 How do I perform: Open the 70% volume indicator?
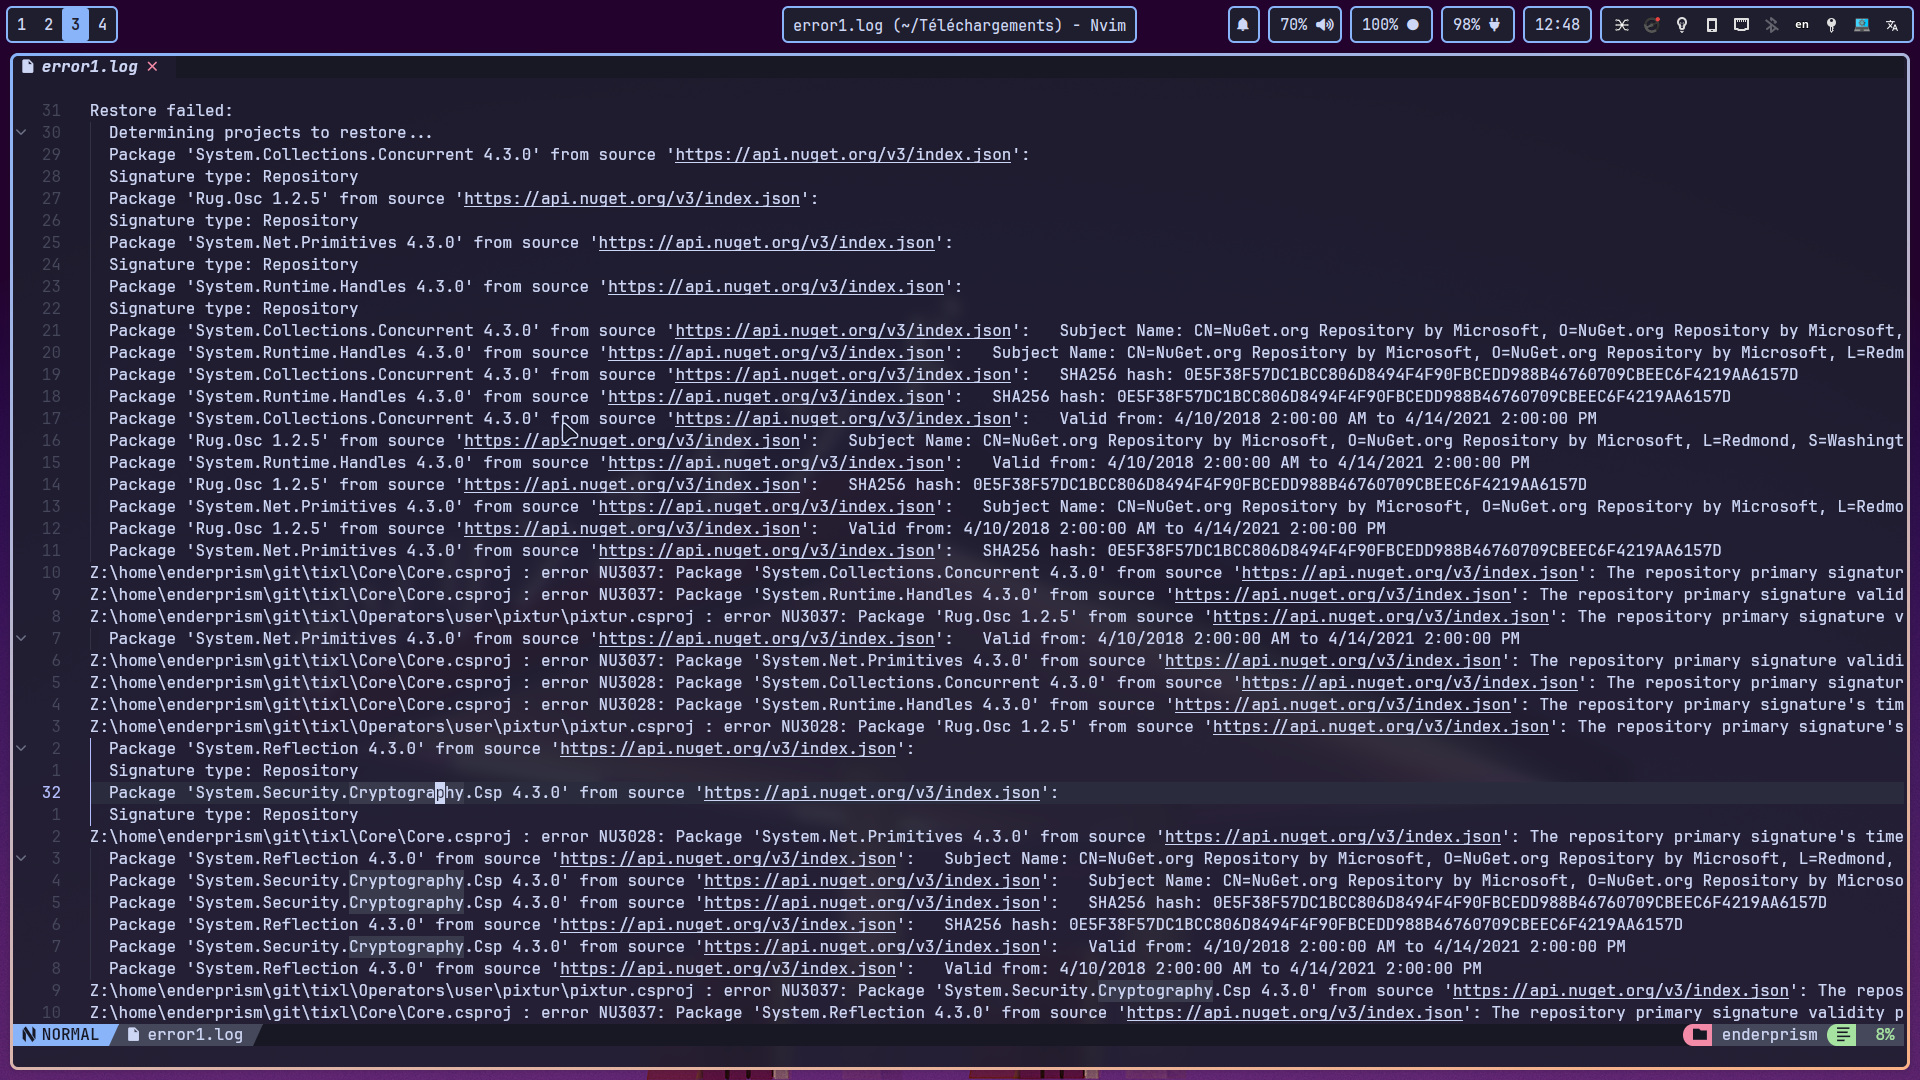tap(1304, 25)
